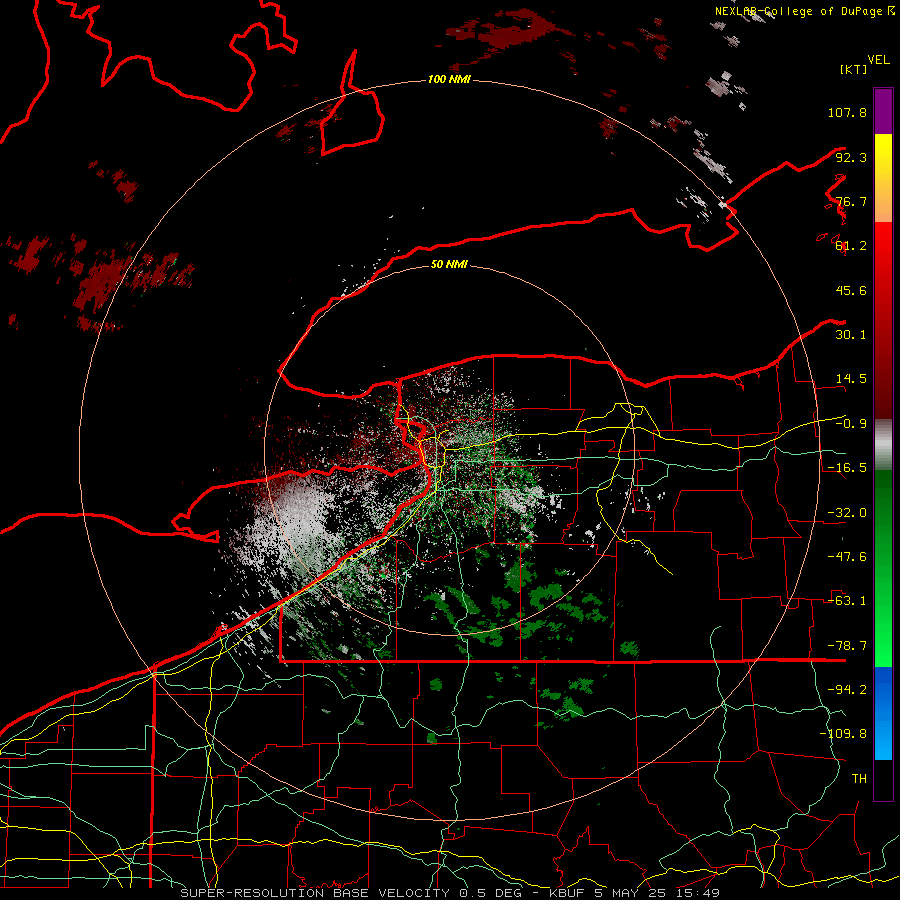Select the -16.5 legend value
900x900 pixels.
(847, 468)
